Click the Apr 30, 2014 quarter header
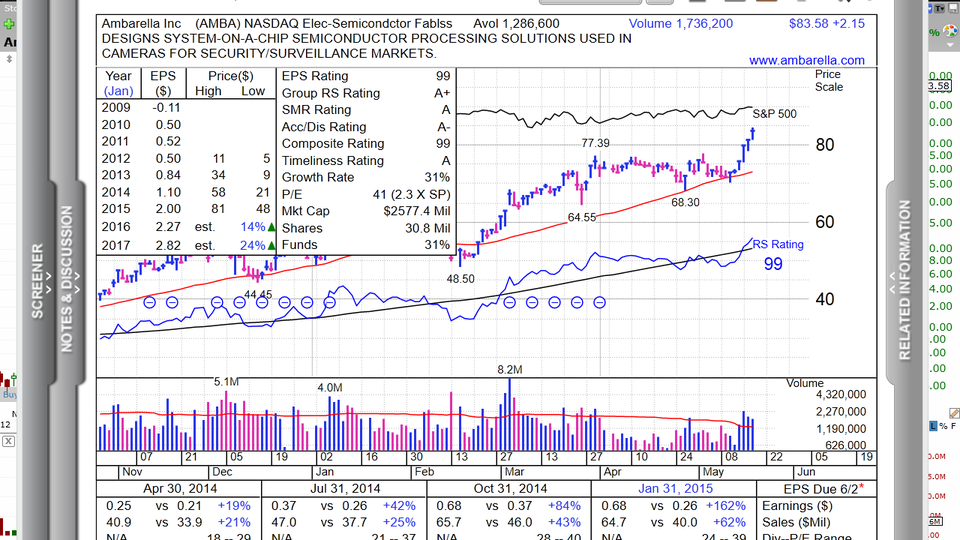The height and width of the screenshot is (540, 960). point(180,489)
